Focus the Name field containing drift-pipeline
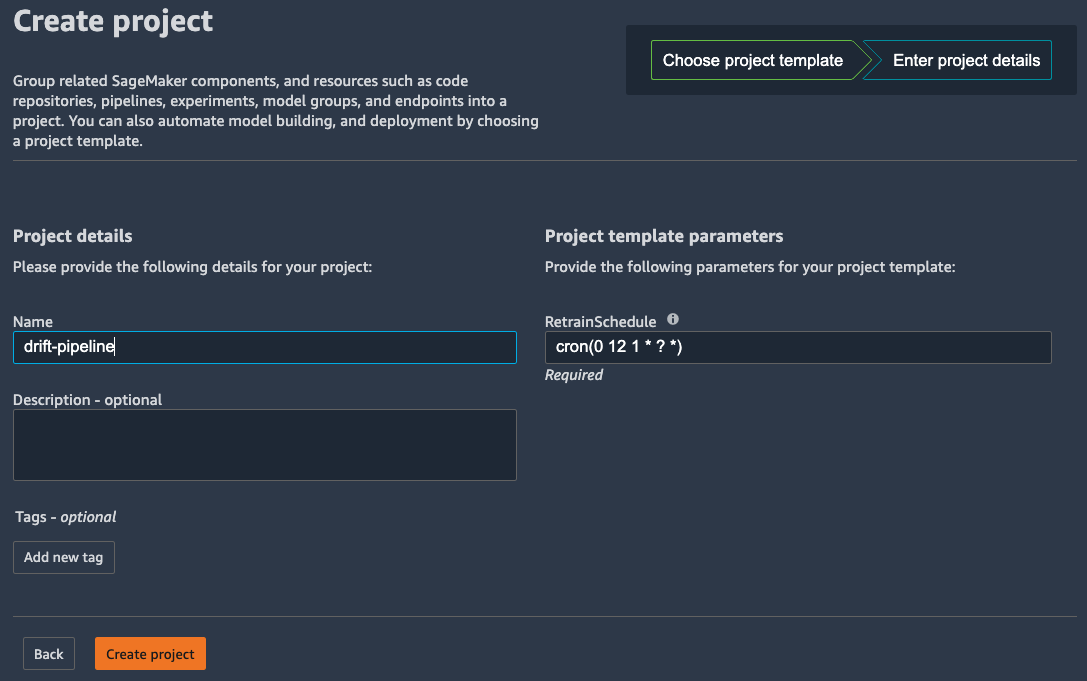Viewport: 1087px width, 681px height. click(265, 347)
